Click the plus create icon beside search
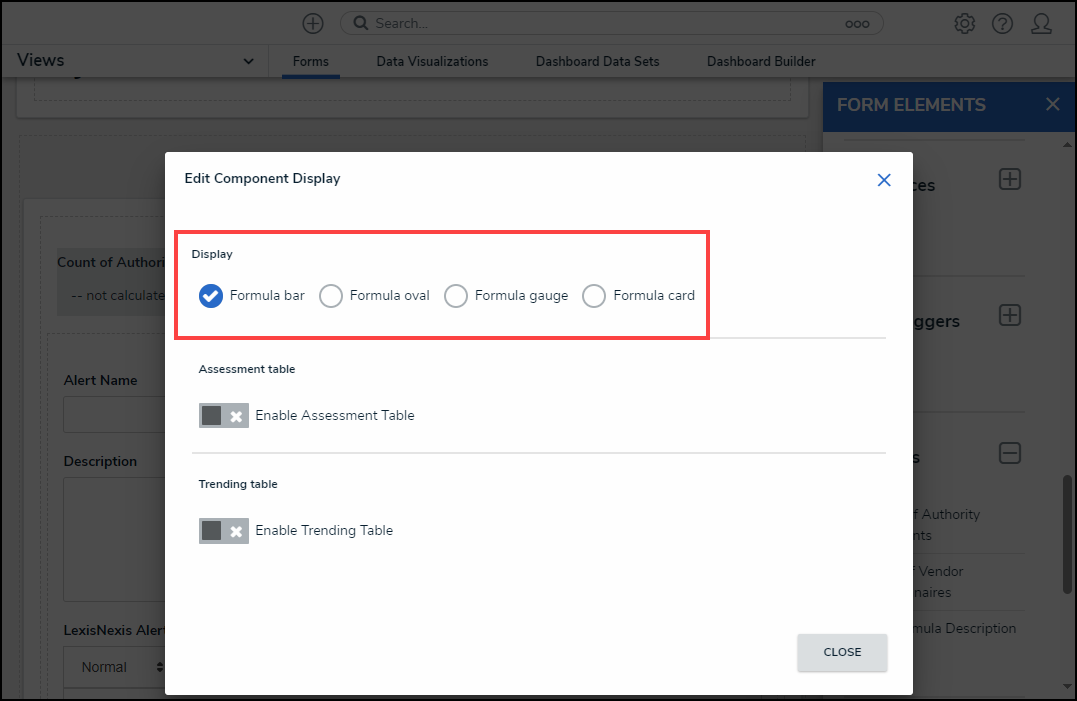The image size is (1077, 701). pyautogui.click(x=313, y=23)
